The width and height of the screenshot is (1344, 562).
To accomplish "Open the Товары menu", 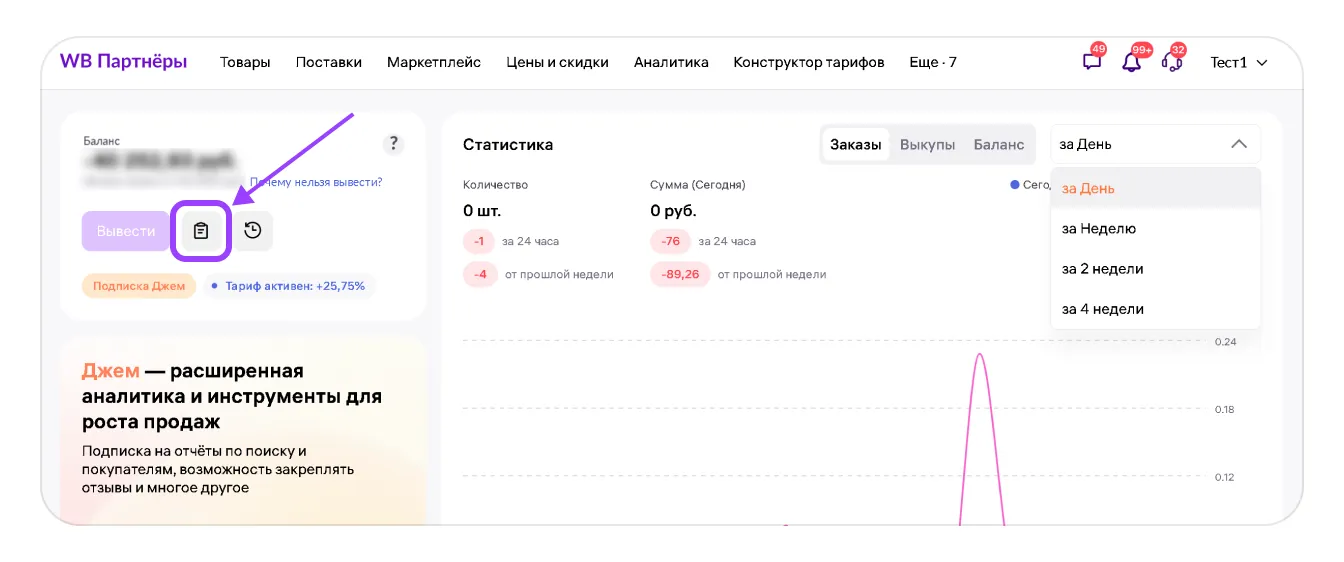I will [245, 62].
